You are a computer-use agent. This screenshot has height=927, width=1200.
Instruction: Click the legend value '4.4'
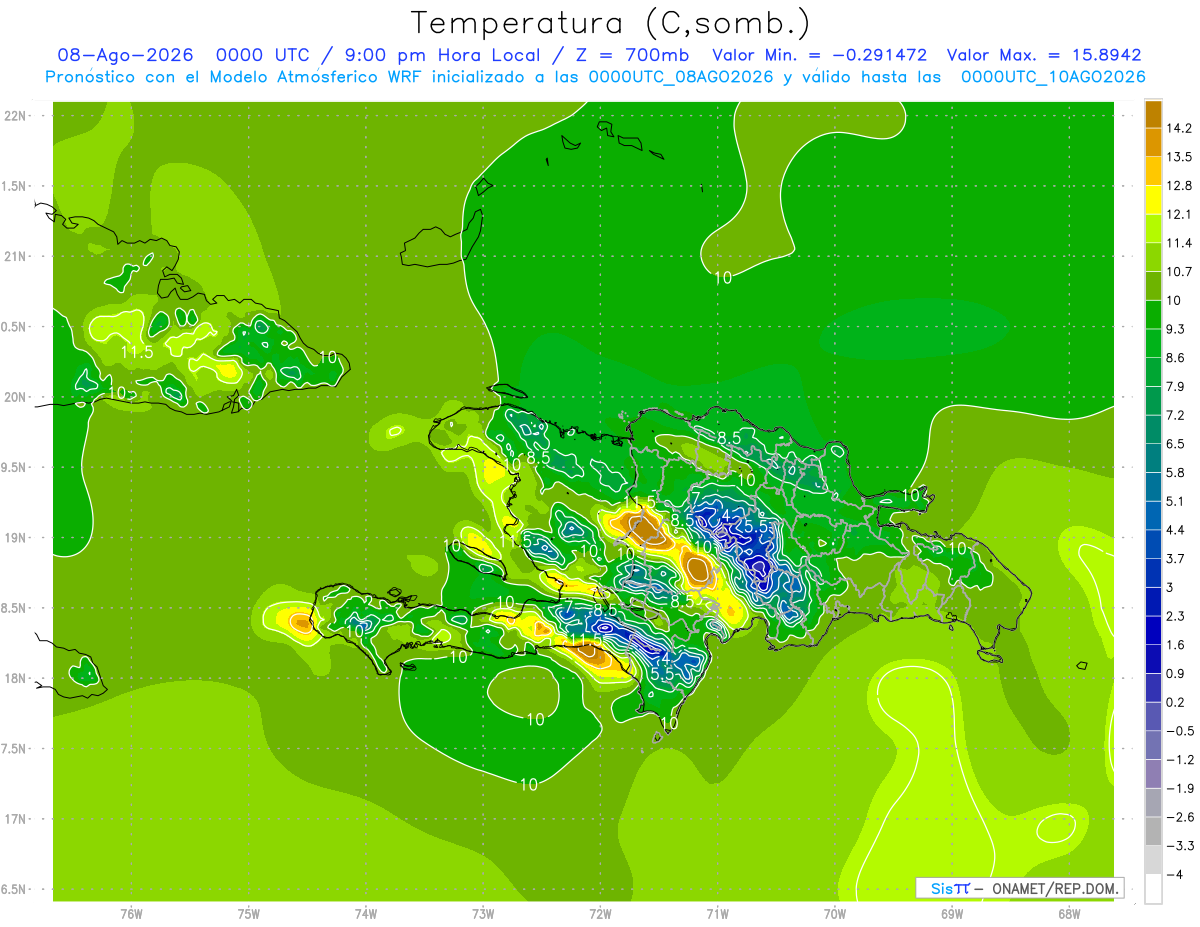(1175, 530)
